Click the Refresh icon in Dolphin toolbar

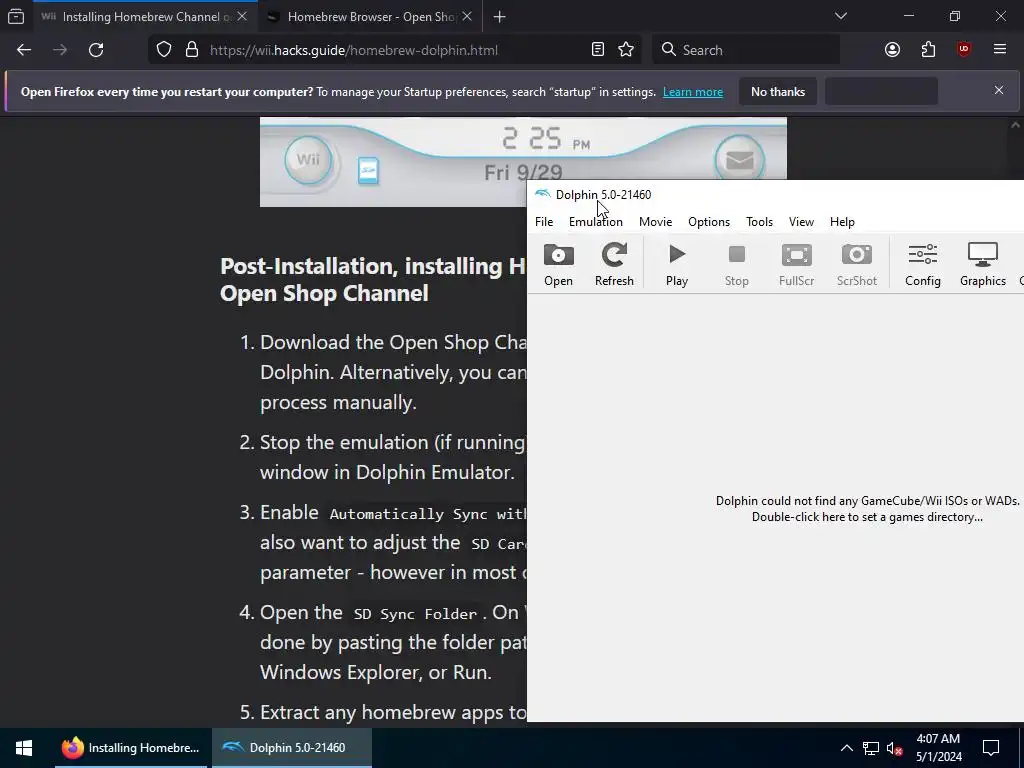click(614, 264)
